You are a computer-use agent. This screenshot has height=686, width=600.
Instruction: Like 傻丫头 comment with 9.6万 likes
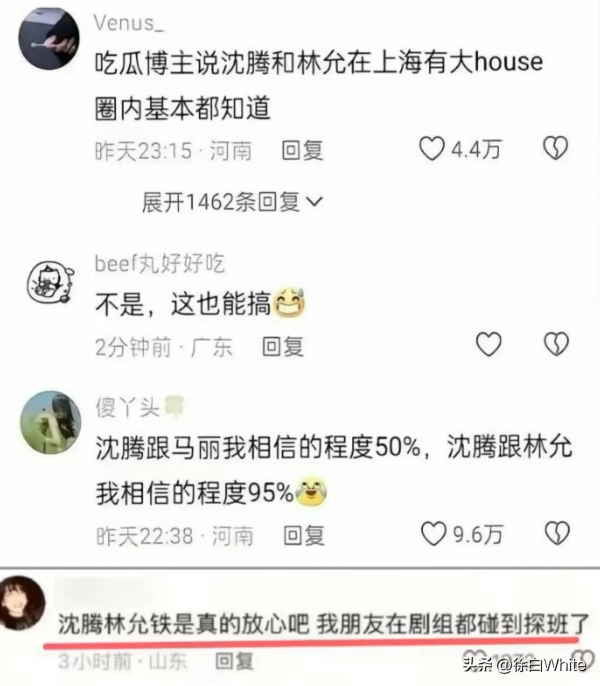coord(434,534)
